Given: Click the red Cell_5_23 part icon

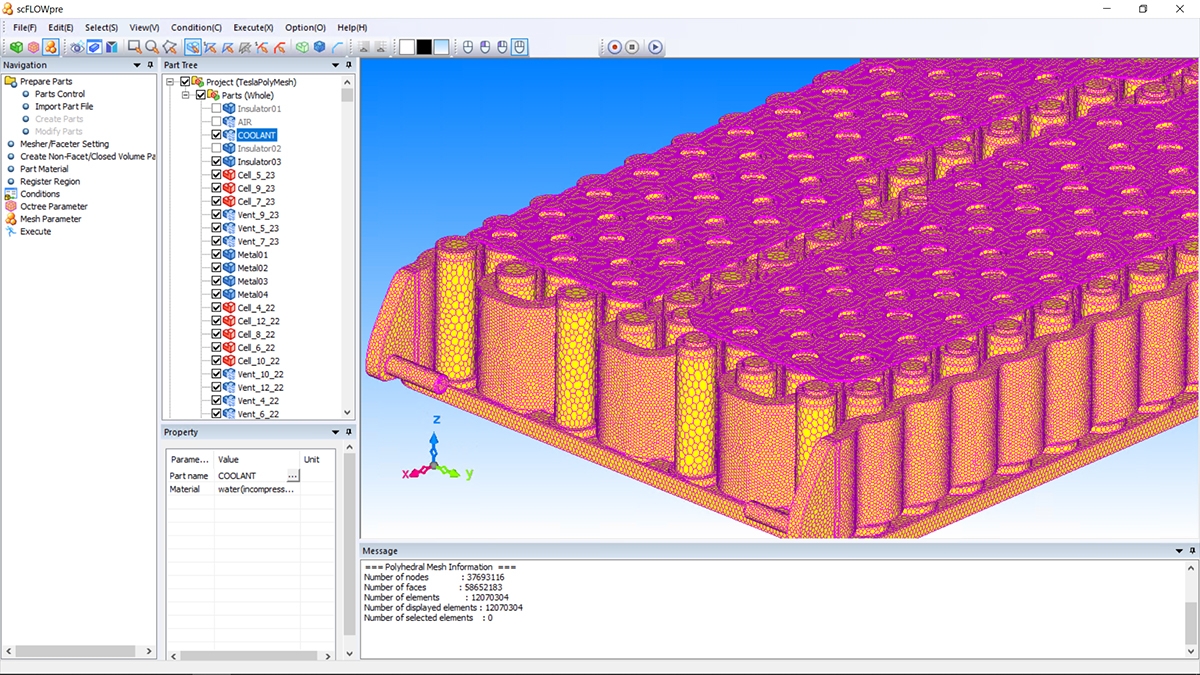Looking at the screenshot, I should (x=229, y=175).
